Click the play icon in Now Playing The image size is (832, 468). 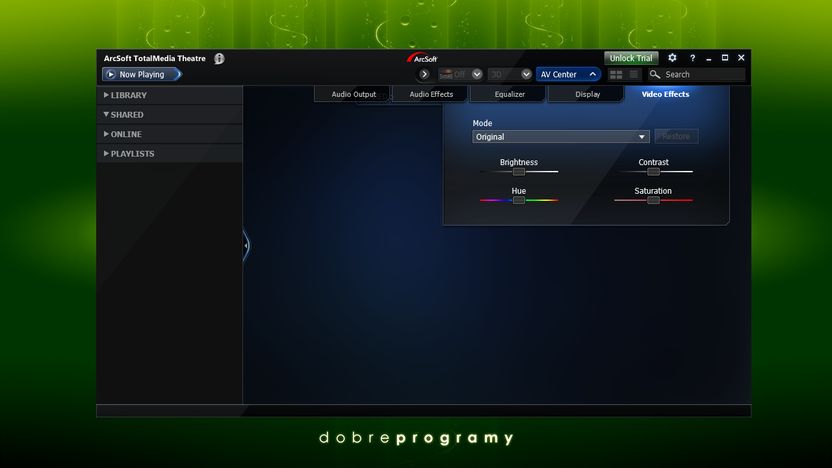(x=111, y=74)
